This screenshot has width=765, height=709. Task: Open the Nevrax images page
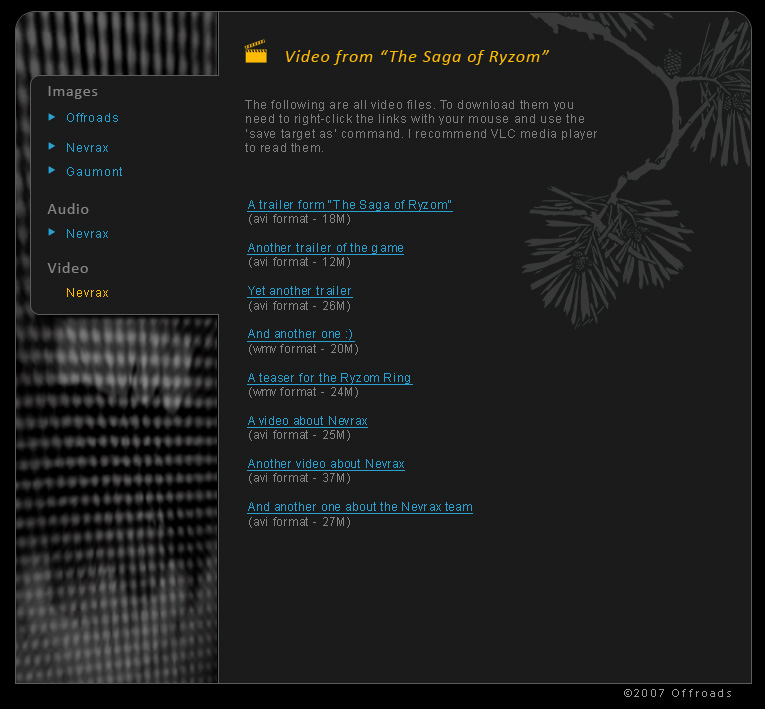point(87,147)
